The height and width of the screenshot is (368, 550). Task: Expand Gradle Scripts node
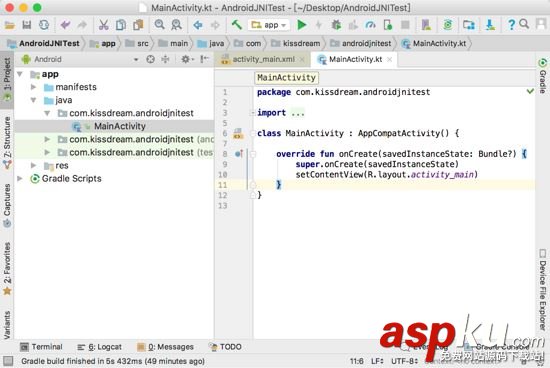click(20, 179)
